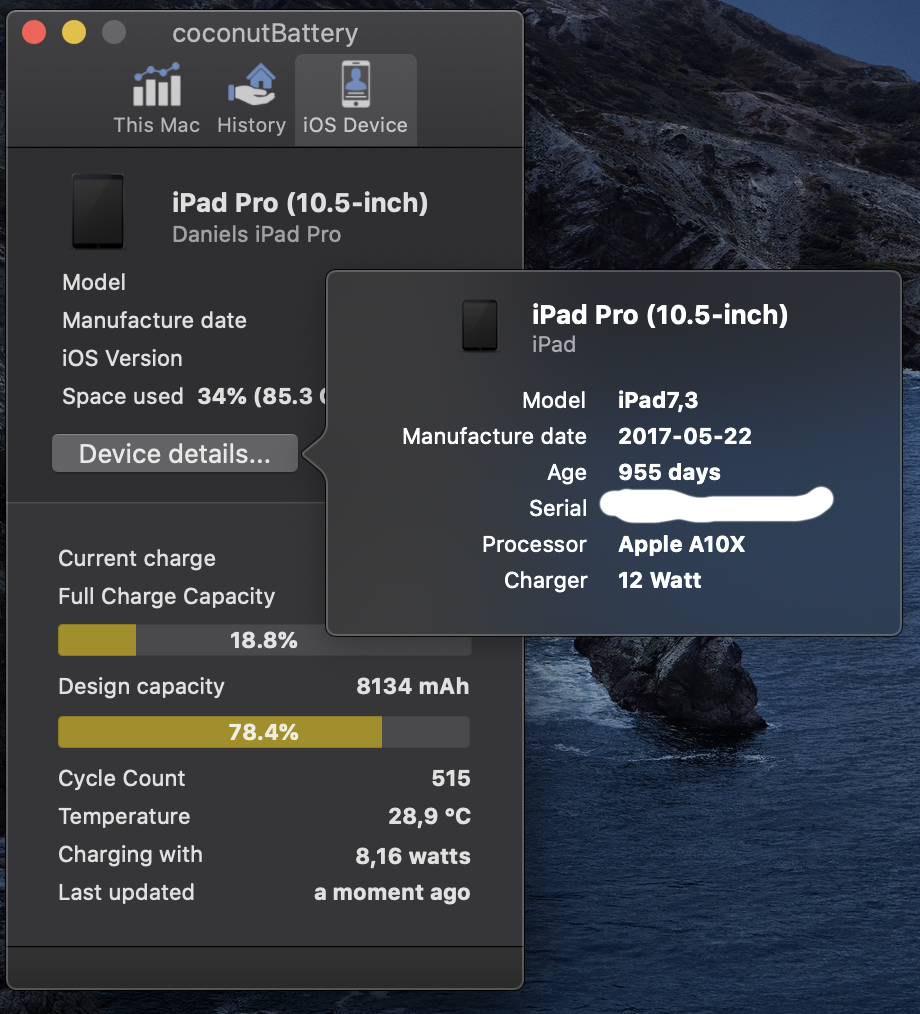Viewport: 920px width, 1014px height.
Task: Click the 'Processor' label in popover
Action: click(535, 545)
